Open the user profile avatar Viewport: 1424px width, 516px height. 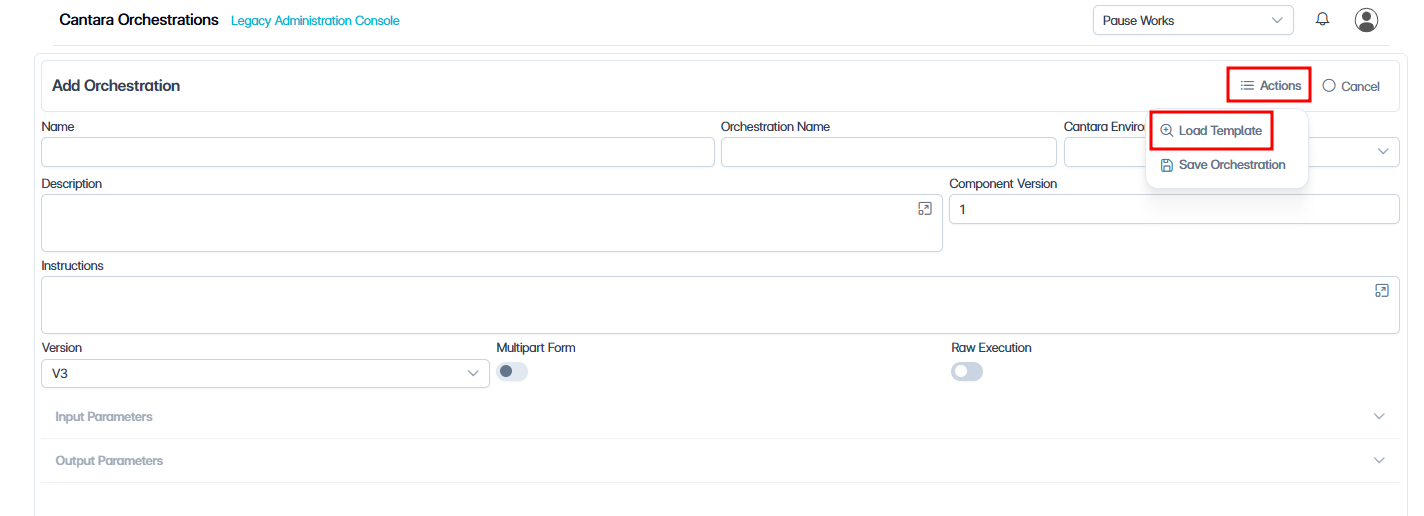[1366, 19]
